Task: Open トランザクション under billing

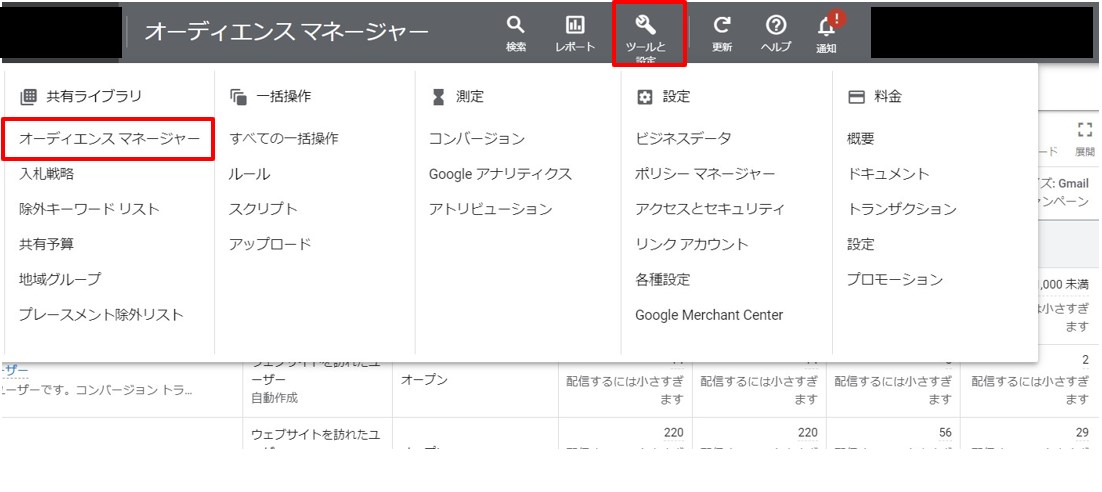Action: (902, 209)
